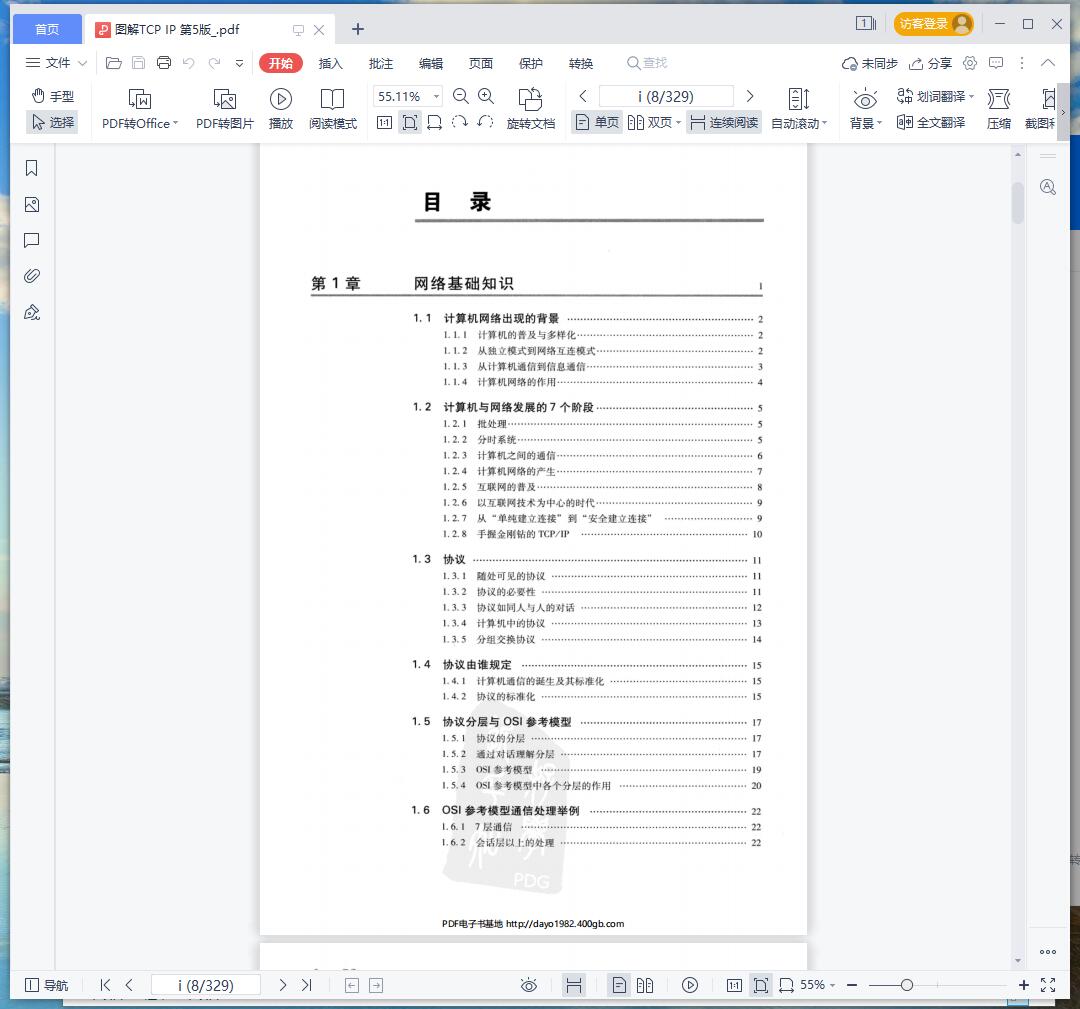Switch to 单页 single page view

(x=597, y=123)
